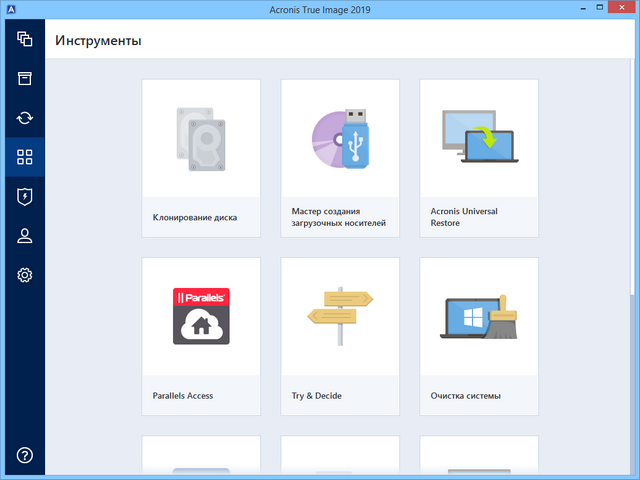Viewport: 640px width, 480px height.
Task: Close the Acronis True Image window
Action: (x=617, y=10)
